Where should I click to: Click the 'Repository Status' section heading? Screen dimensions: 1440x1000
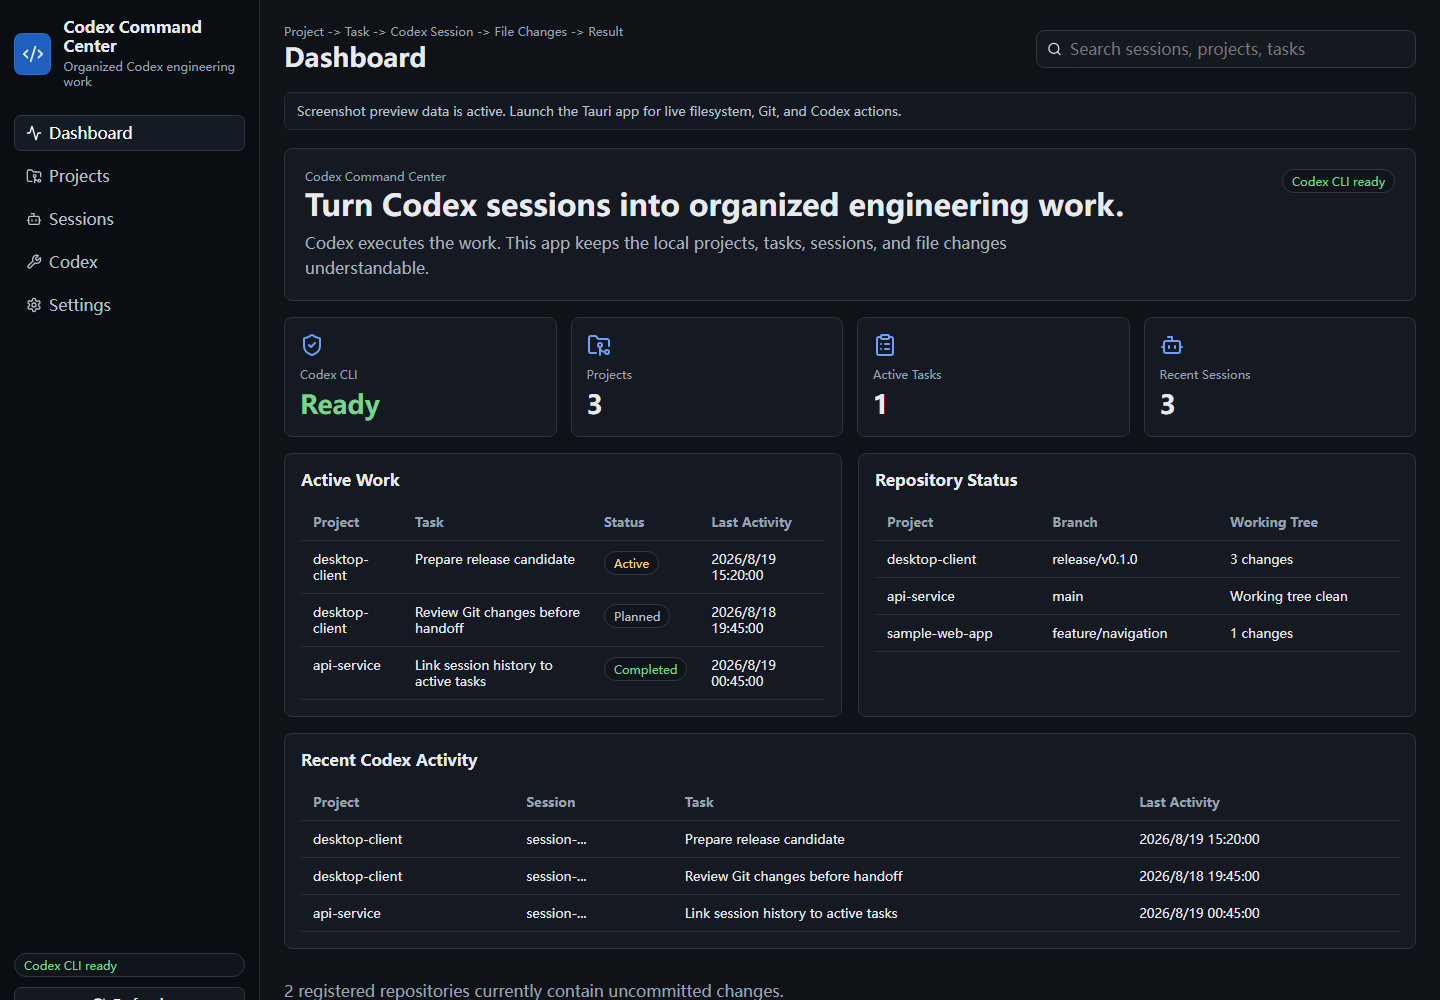946,480
